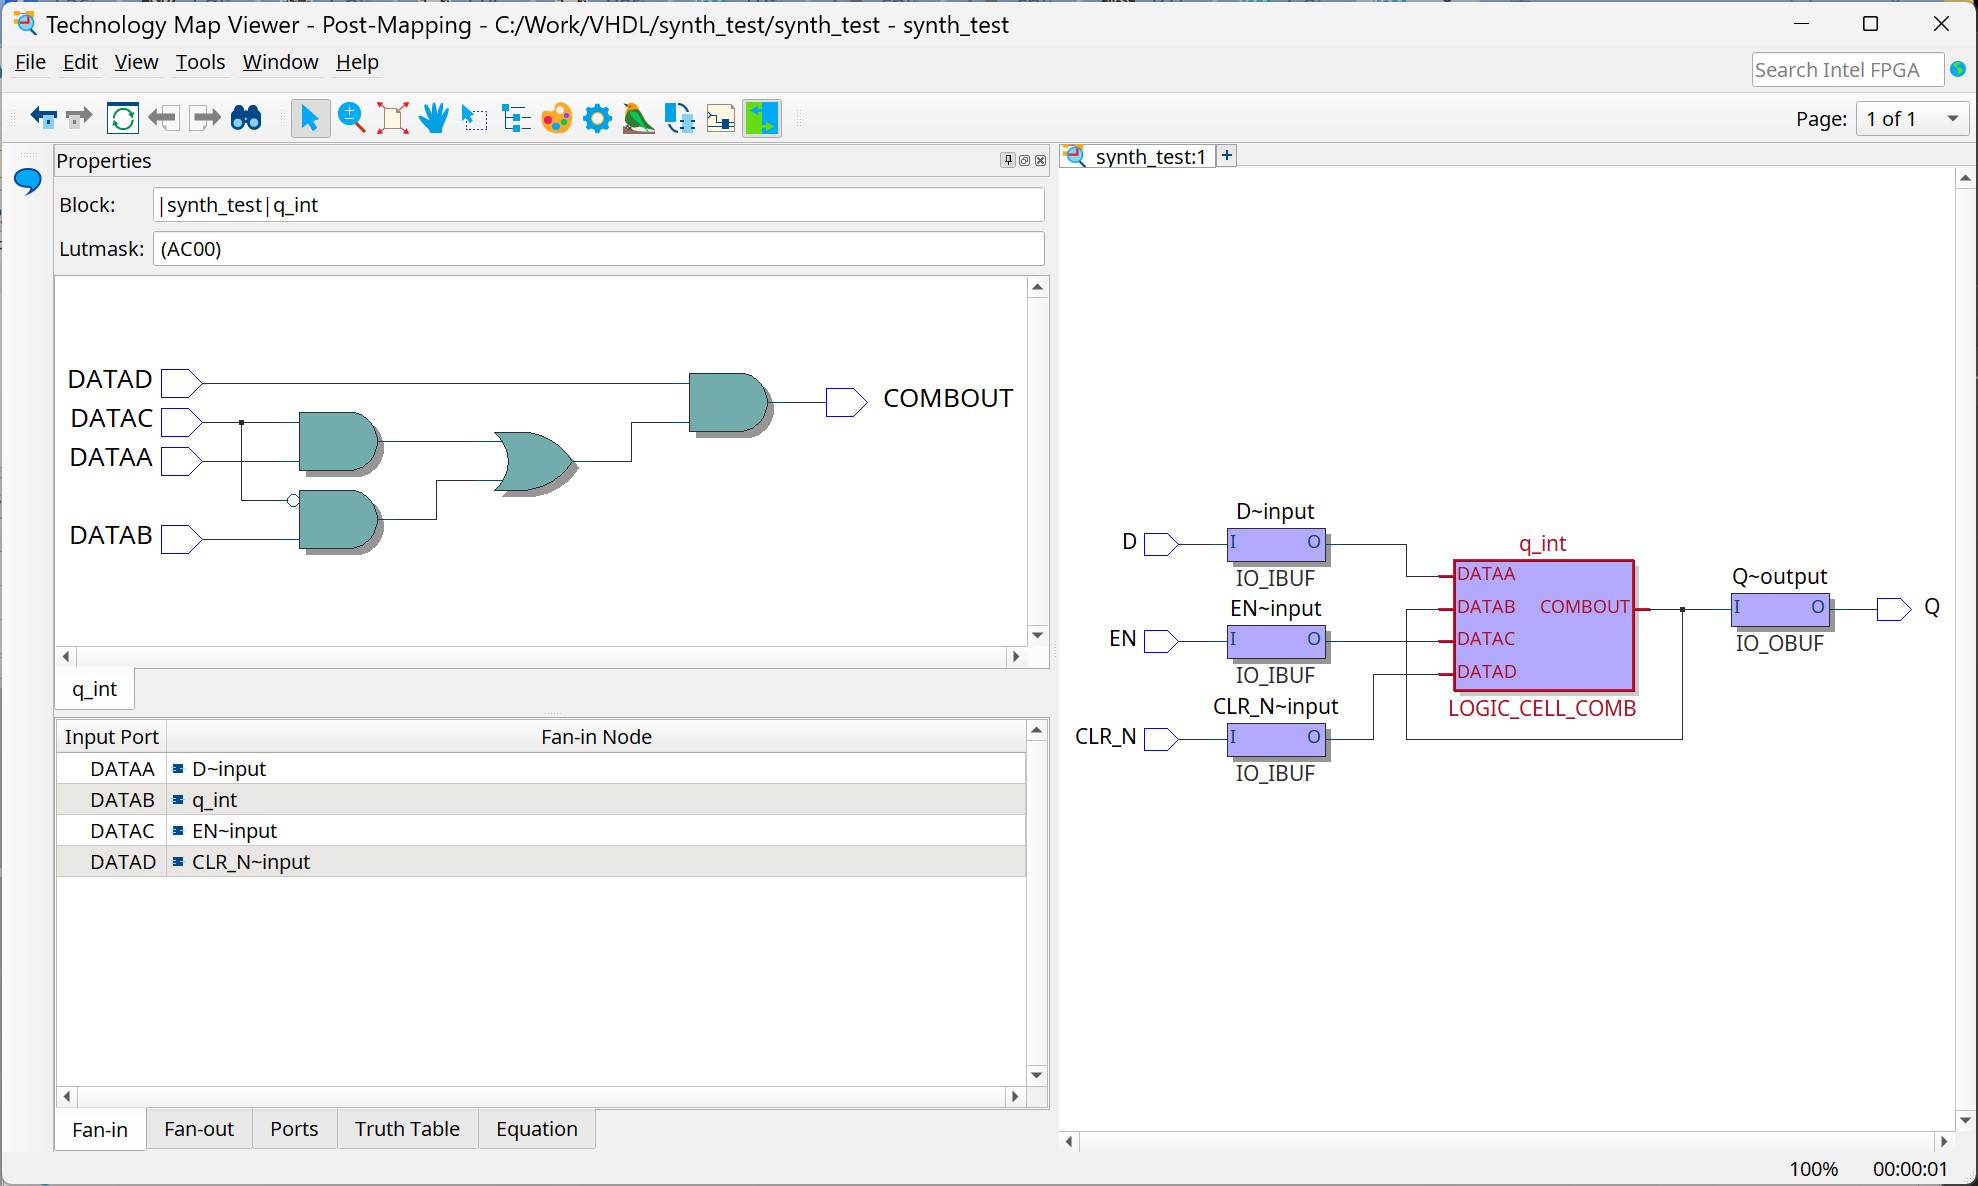
Task: Select the hand pan tool
Action: point(433,118)
